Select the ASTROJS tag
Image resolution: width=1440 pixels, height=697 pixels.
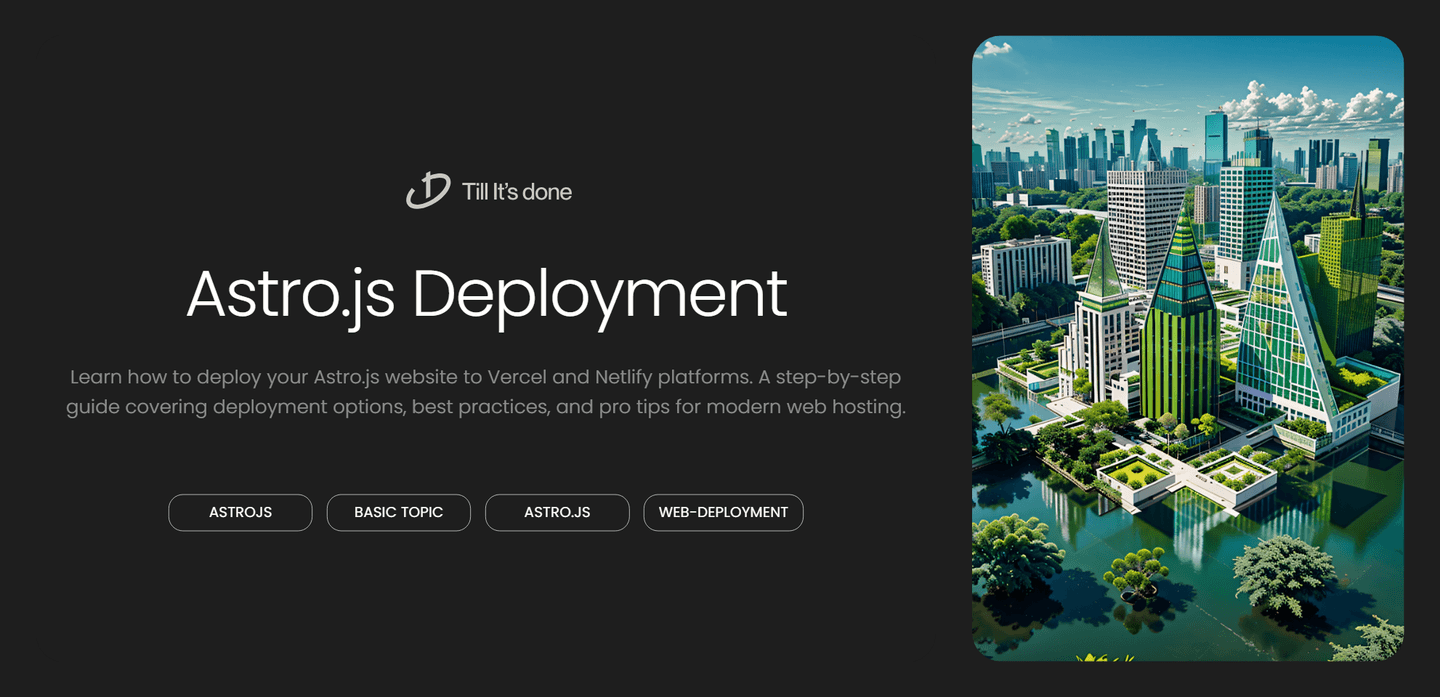point(240,512)
